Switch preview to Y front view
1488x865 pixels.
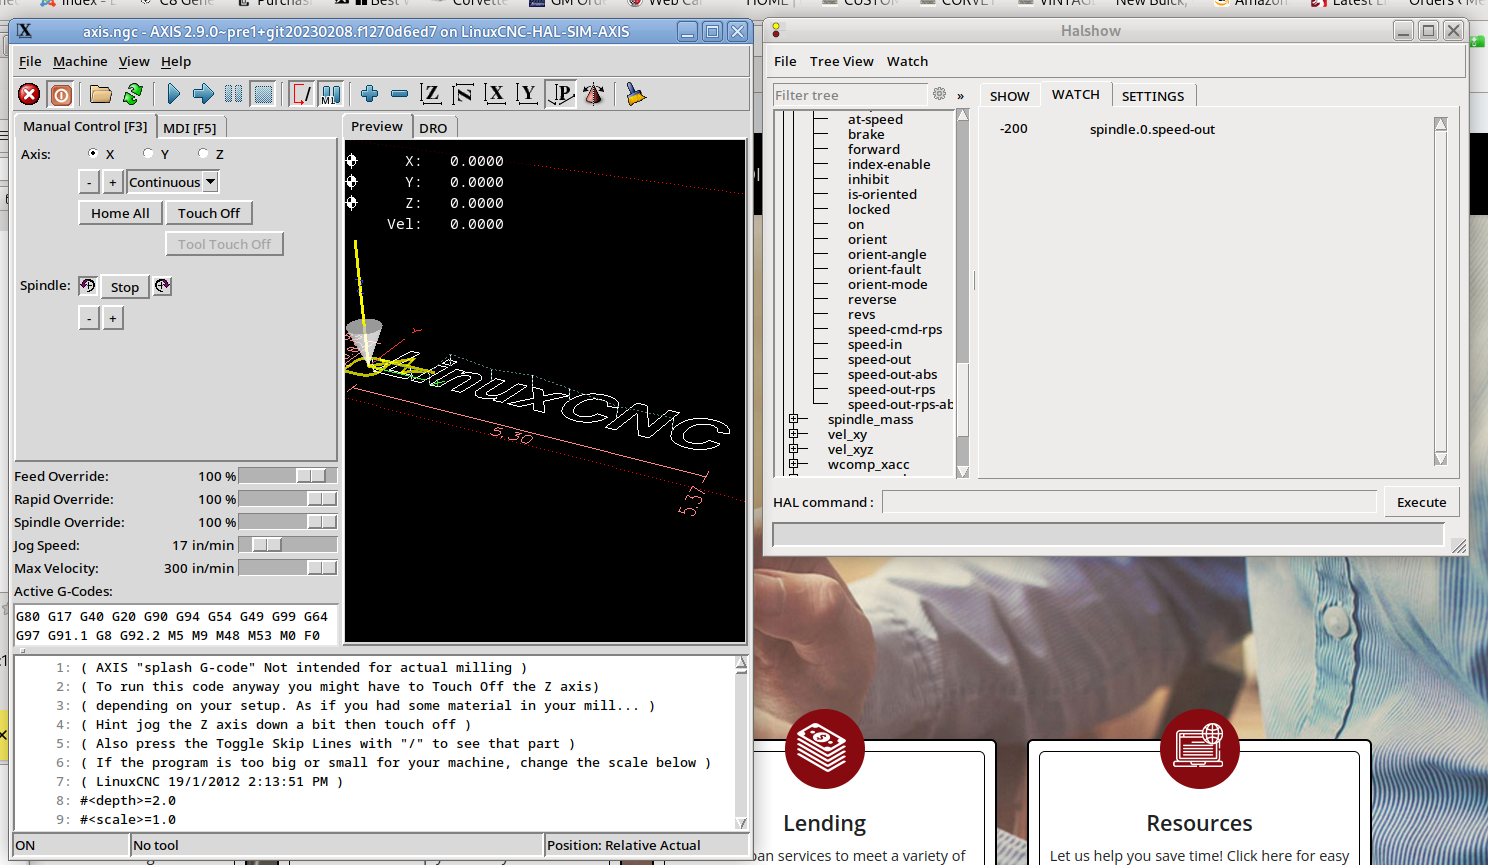pyautogui.click(x=527, y=94)
